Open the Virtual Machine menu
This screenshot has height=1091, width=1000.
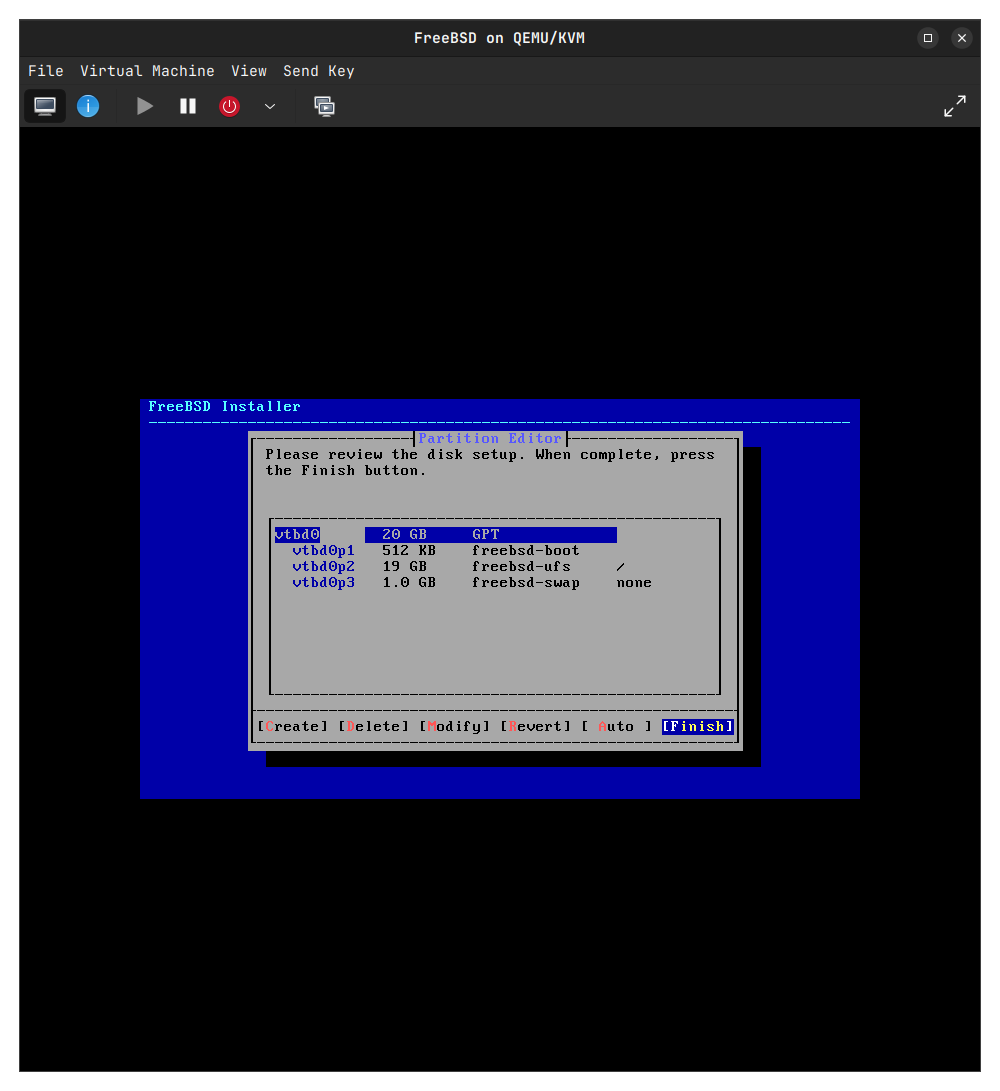click(147, 71)
